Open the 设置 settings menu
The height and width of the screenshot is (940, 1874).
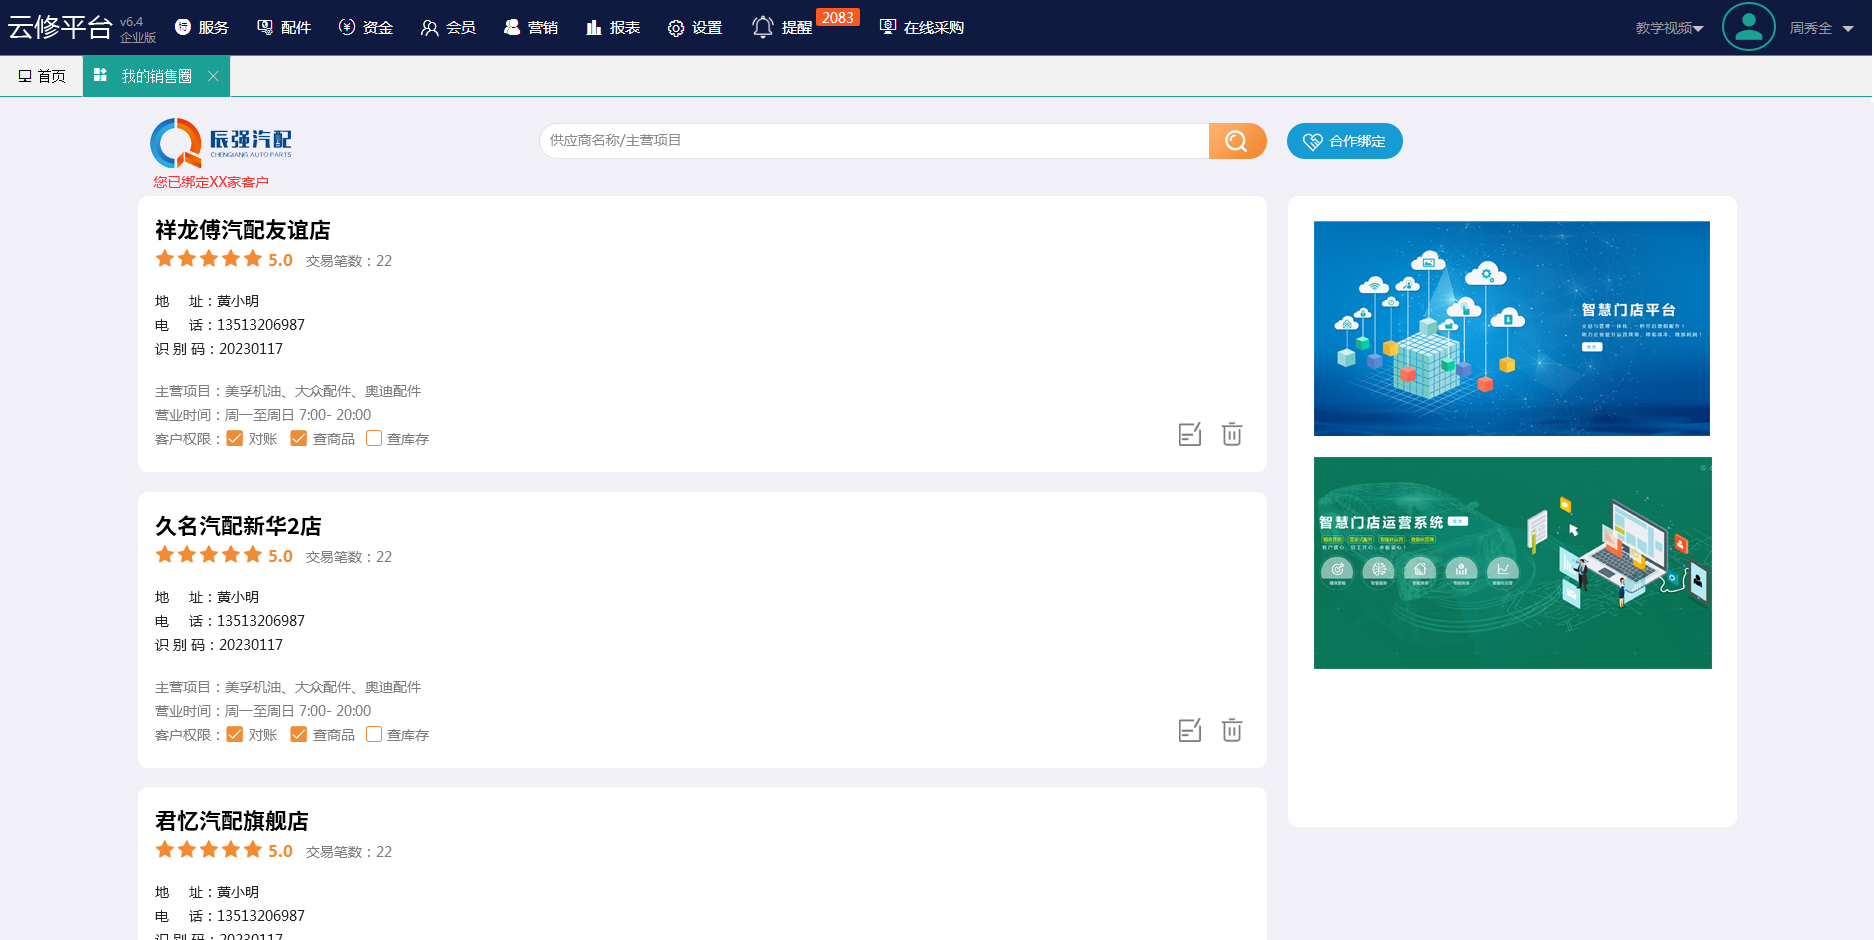point(695,27)
